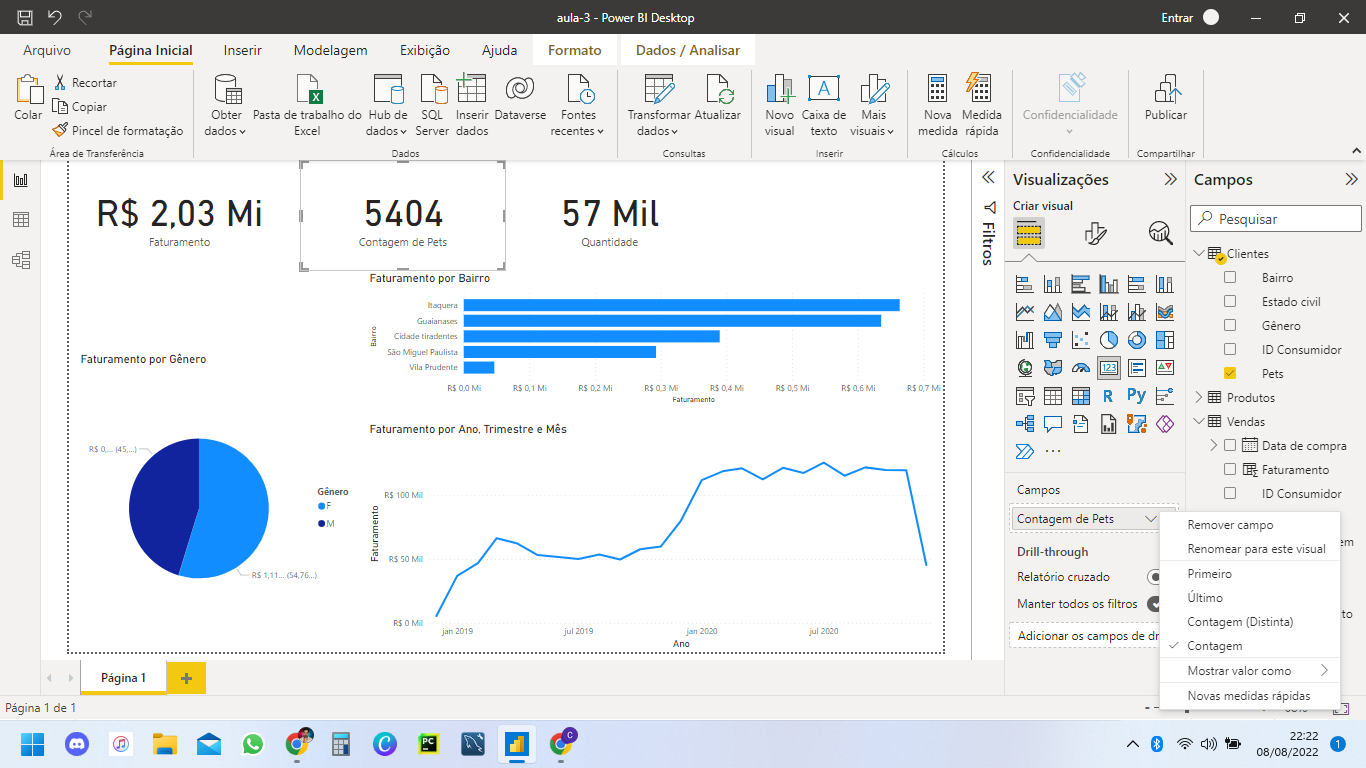Image resolution: width=1366 pixels, height=768 pixels.
Task: Click the Caixa de texto button
Action: 824,105
